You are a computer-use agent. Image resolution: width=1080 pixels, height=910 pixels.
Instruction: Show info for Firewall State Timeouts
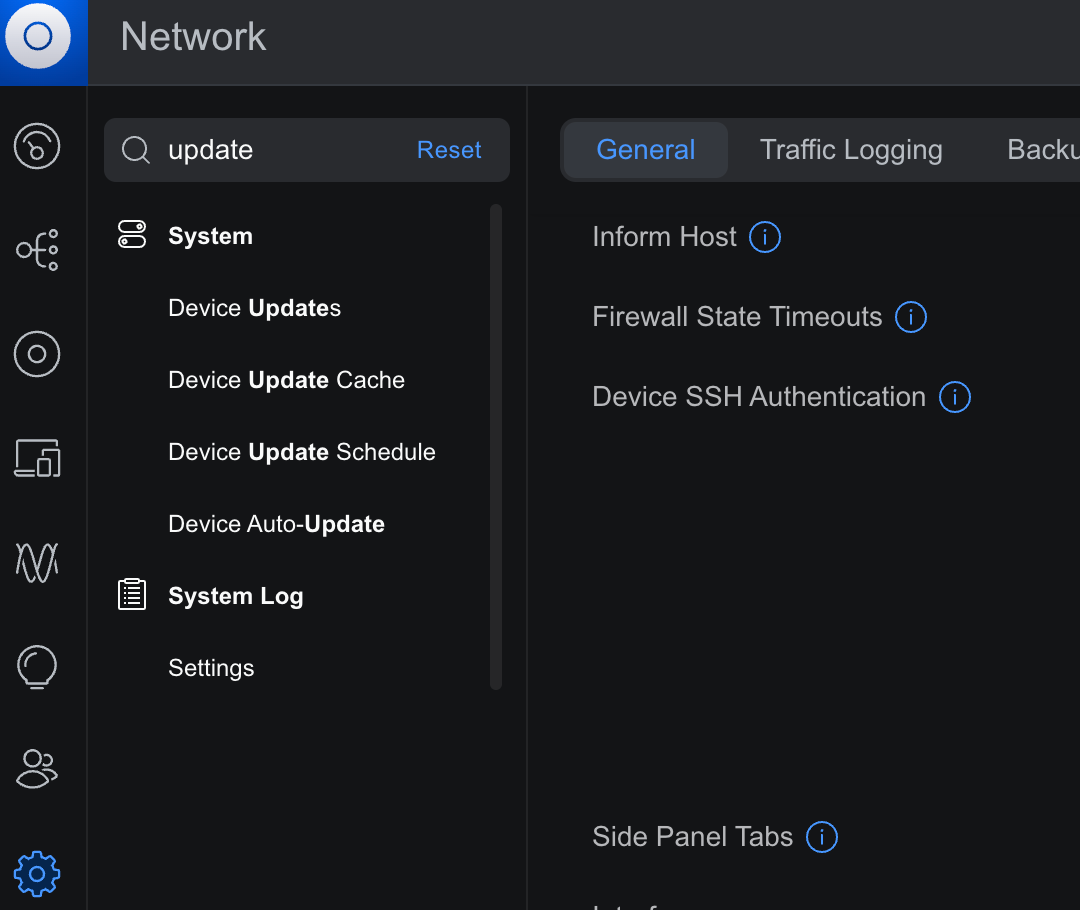911,317
